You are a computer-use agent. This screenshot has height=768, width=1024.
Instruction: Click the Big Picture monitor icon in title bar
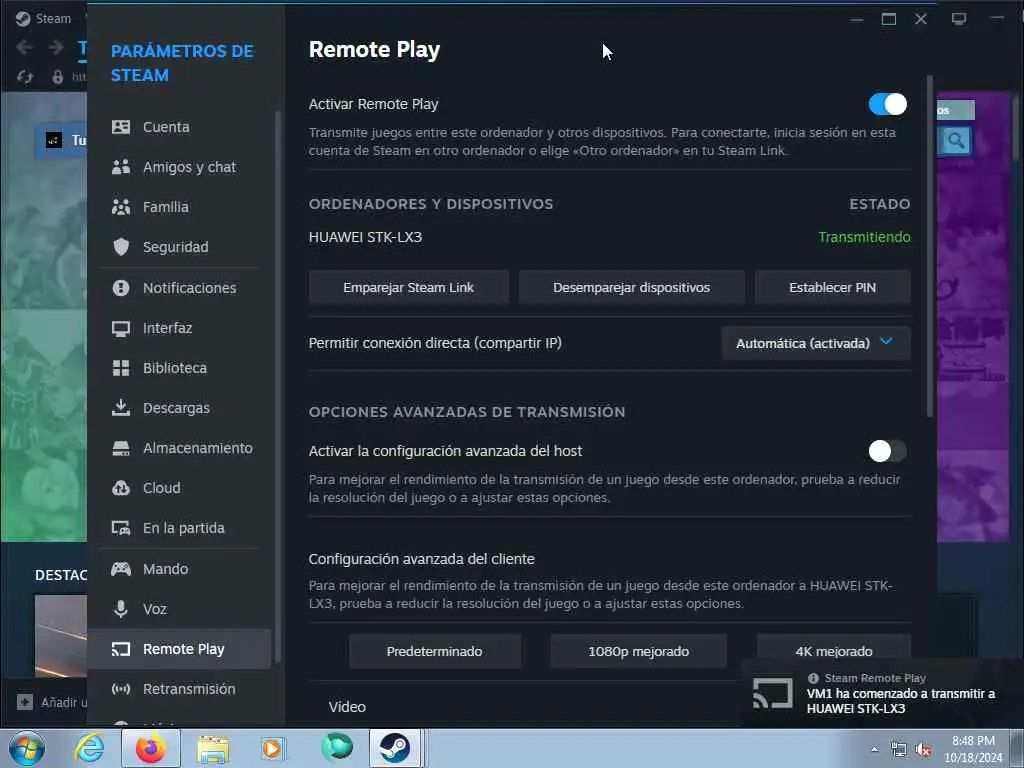pyautogui.click(x=958, y=19)
